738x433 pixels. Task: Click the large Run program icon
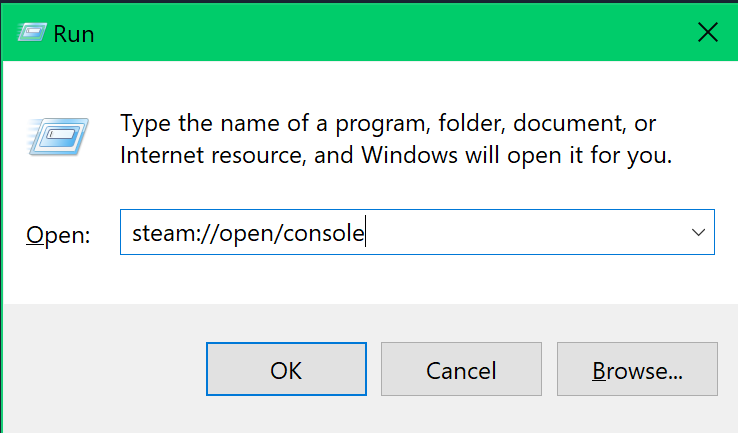tap(58, 136)
